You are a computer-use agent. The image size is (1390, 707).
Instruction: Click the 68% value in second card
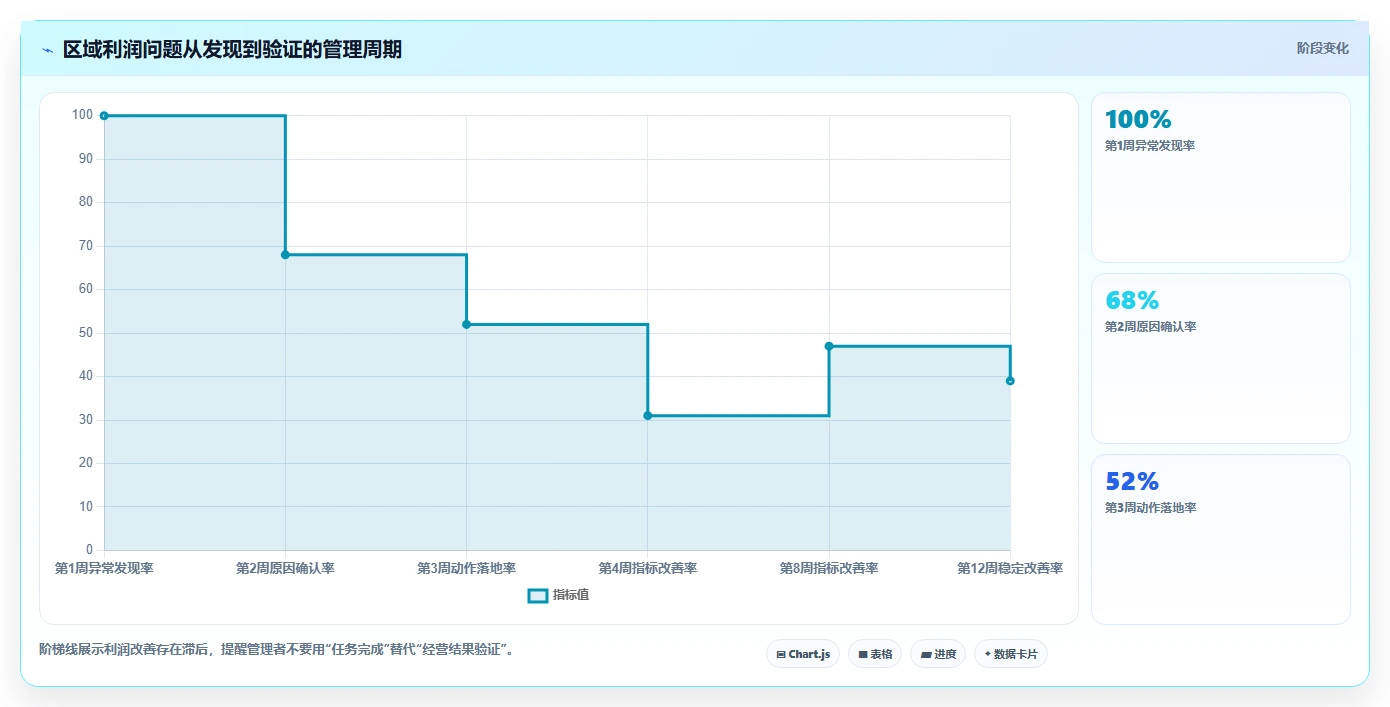point(1132,300)
